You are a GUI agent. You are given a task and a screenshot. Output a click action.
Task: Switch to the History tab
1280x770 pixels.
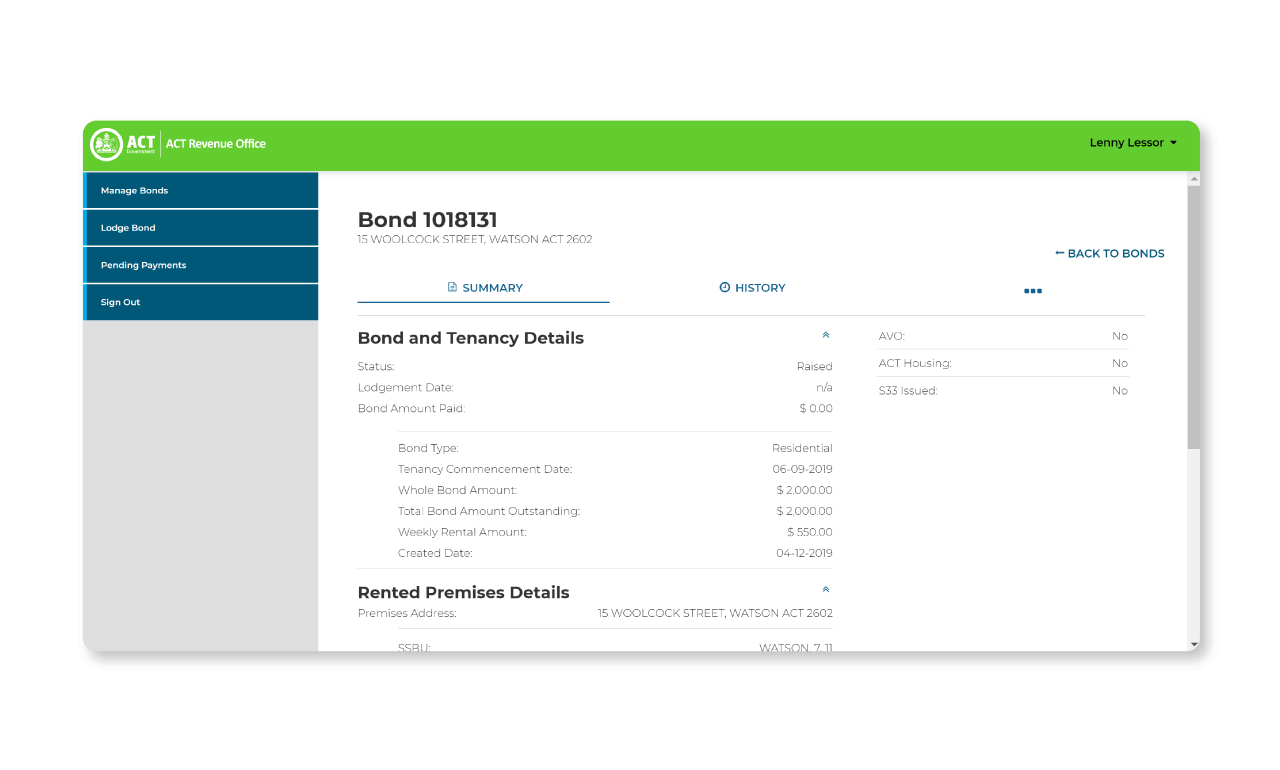752,287
